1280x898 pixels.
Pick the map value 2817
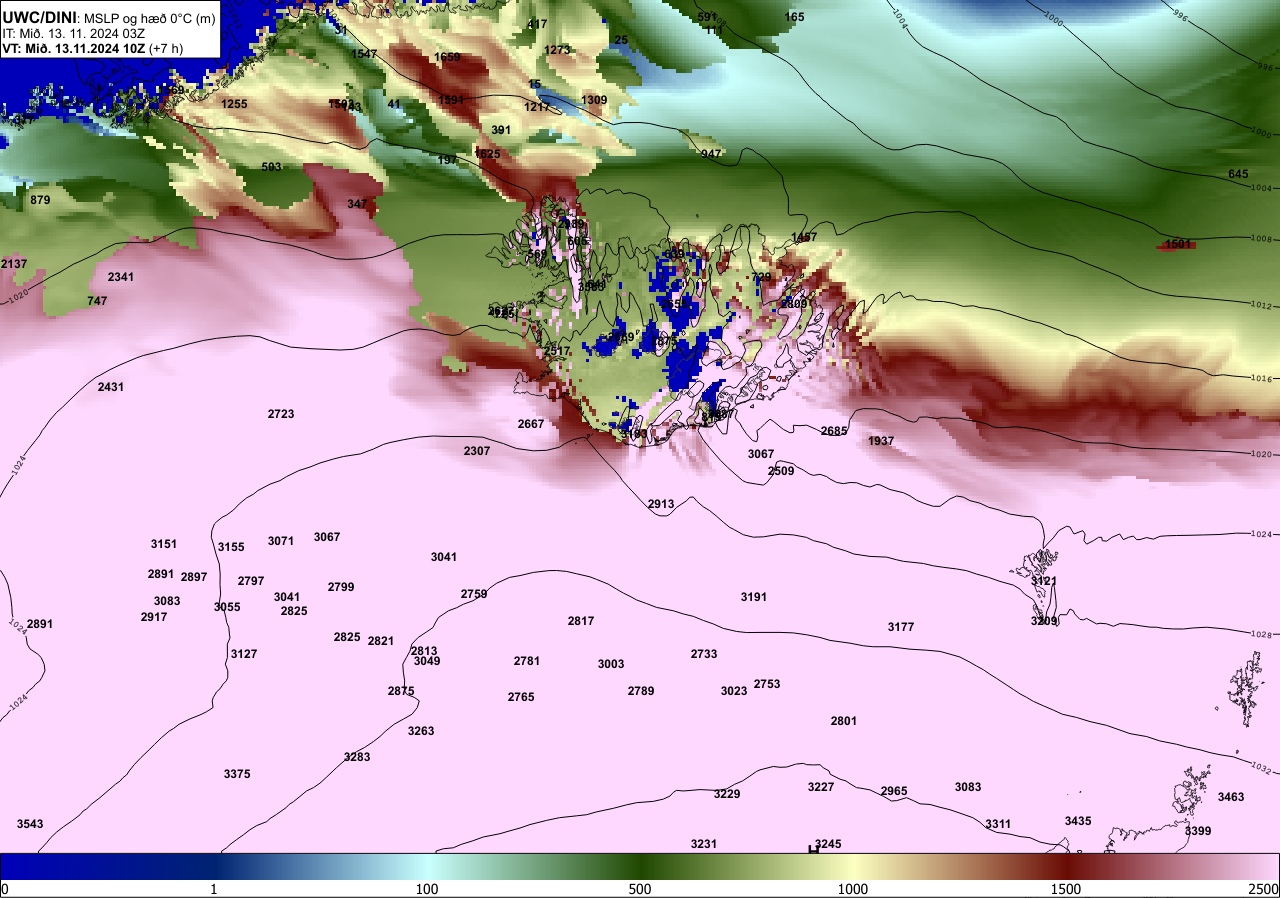581,621
